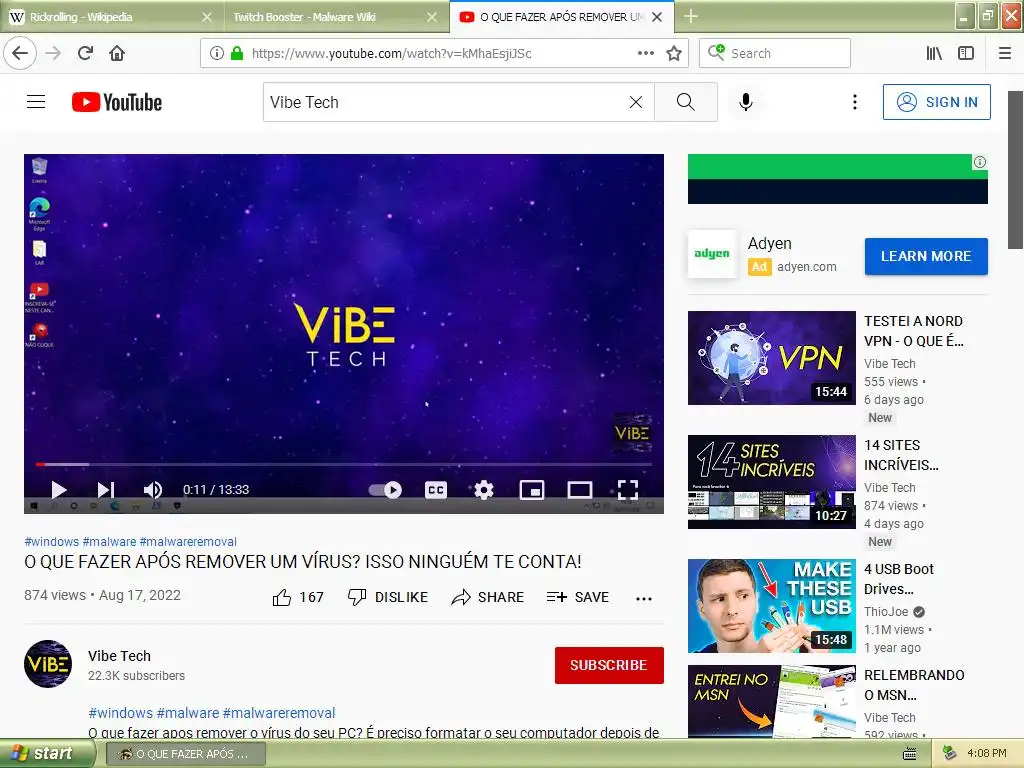
Task: Reload the current page
Action: tap(85, 53)
